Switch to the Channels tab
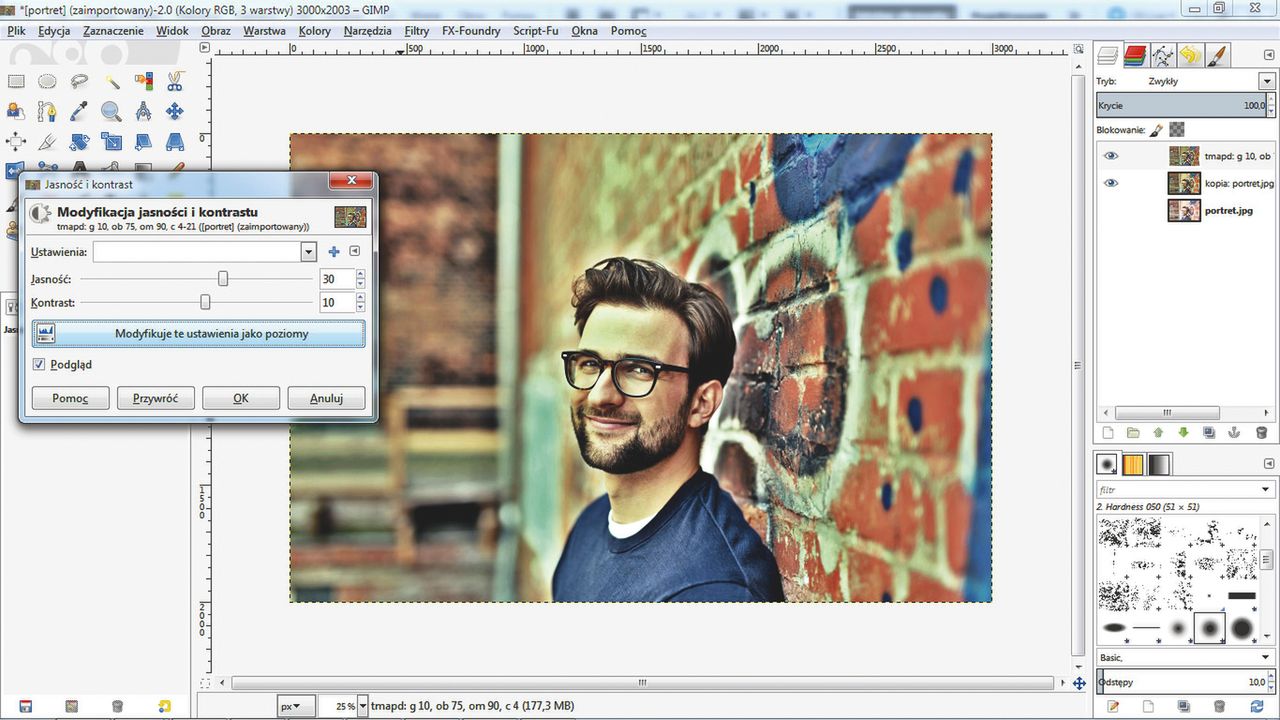The width and height of the screenshot is (1280, 720). [x=1135, y=55]
